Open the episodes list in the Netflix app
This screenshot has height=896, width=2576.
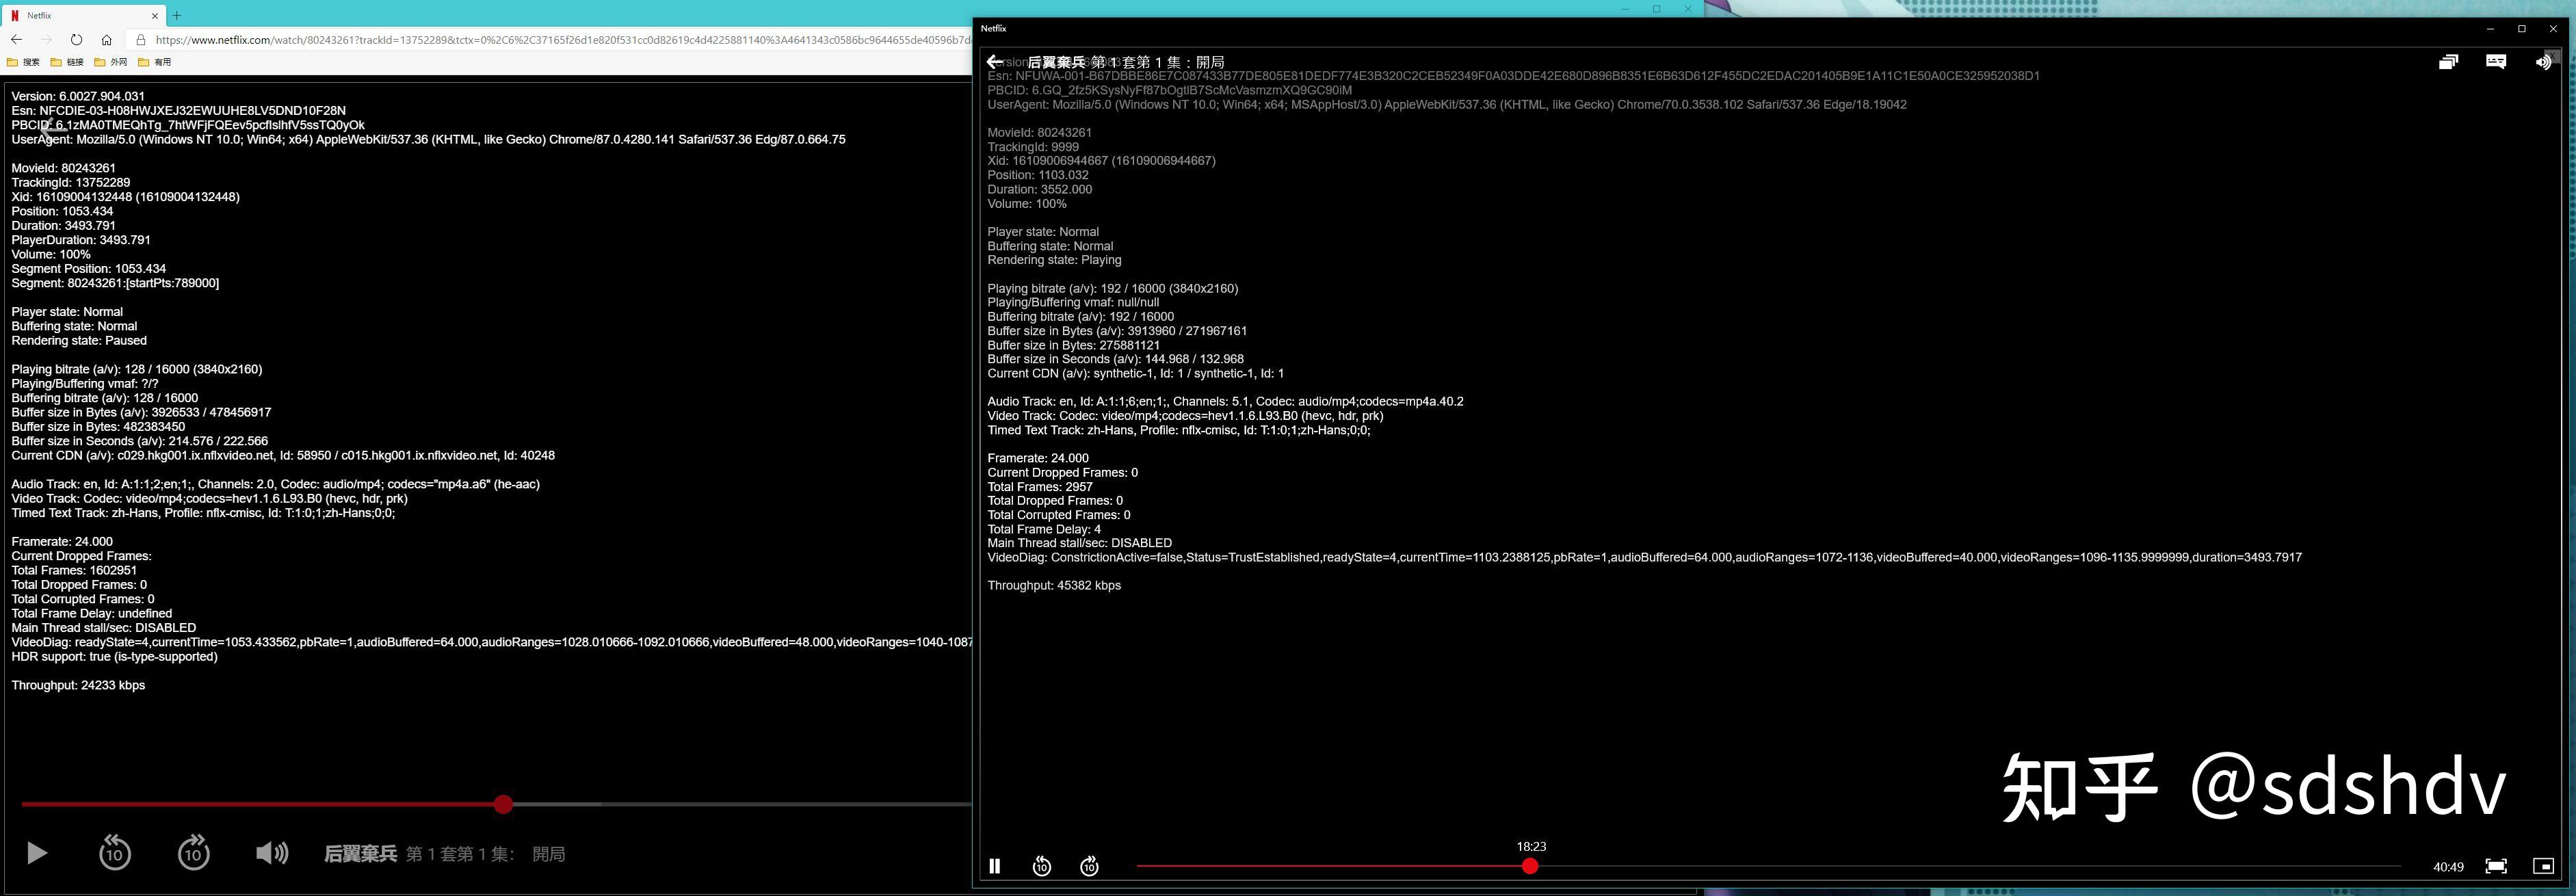(x=2449, y=61)
